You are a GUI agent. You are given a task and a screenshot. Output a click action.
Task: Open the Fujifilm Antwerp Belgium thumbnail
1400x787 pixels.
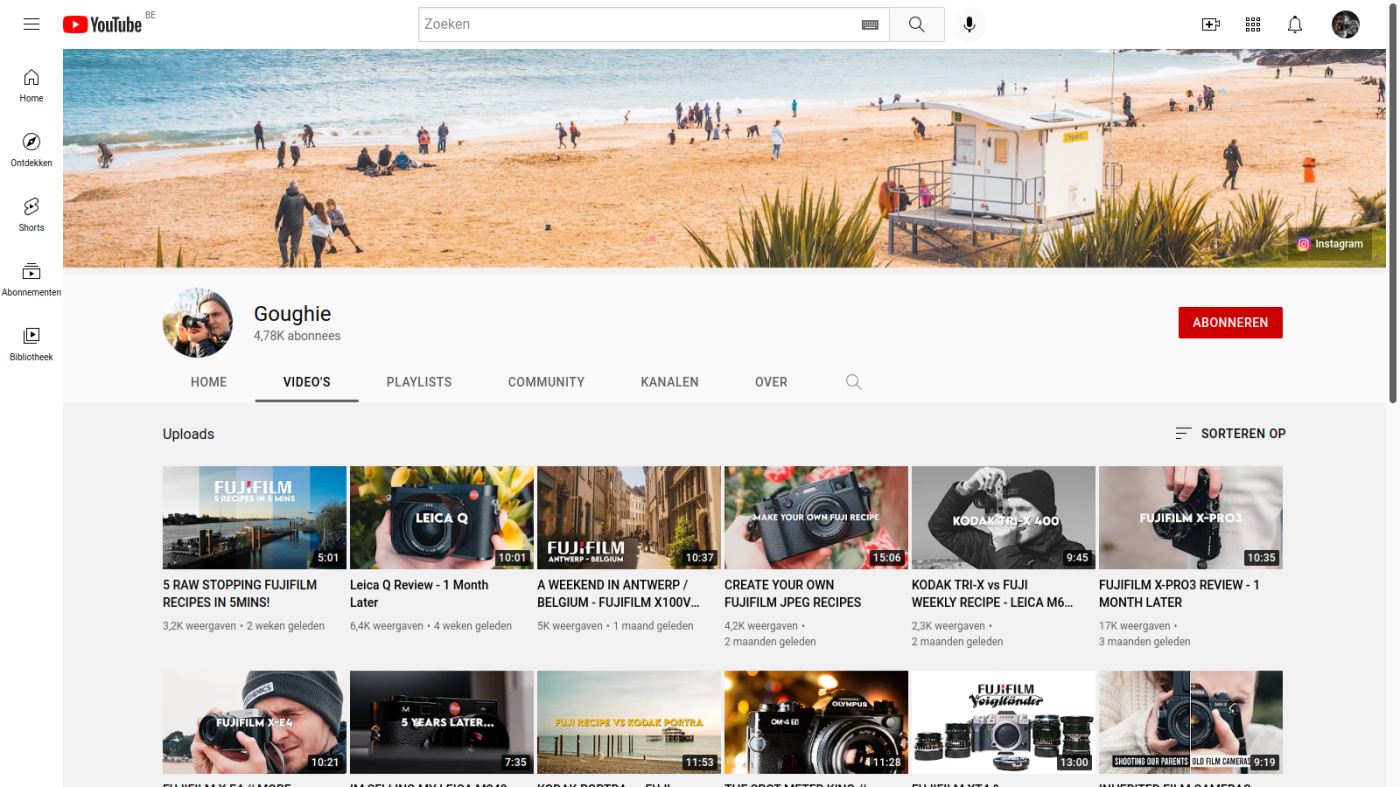628,518
